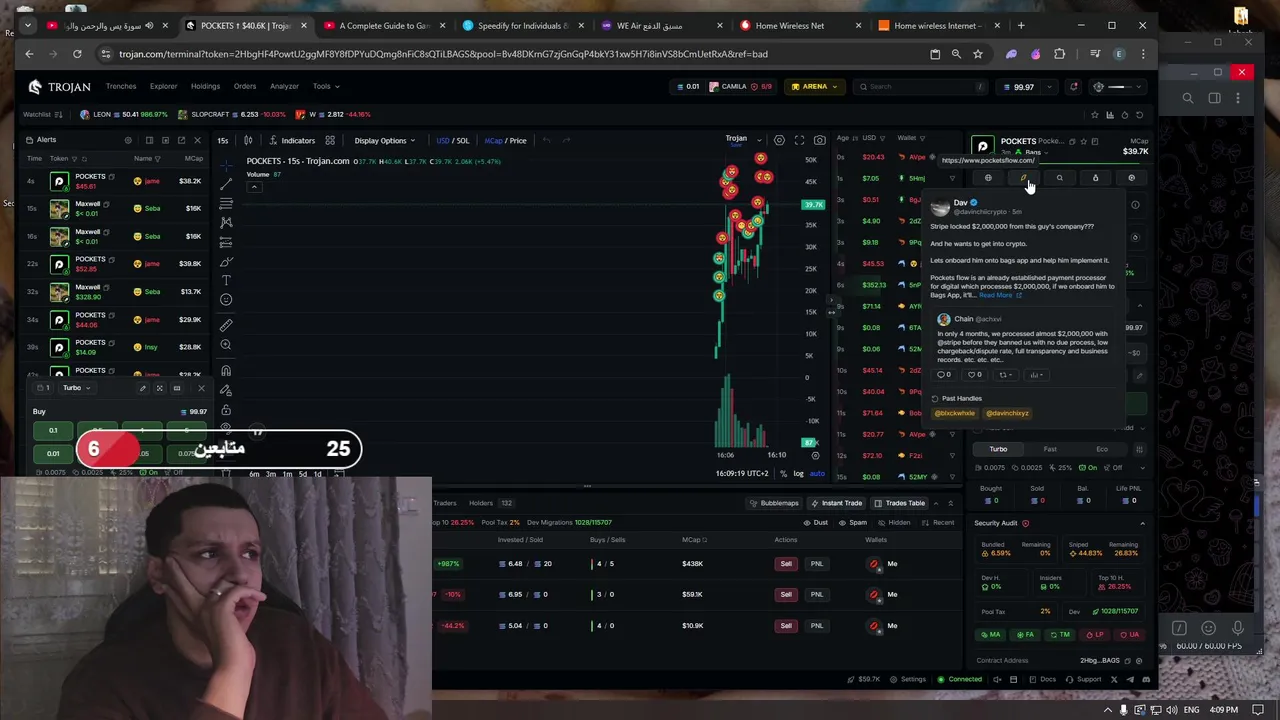Close the Alerts panel
This screenshot has width=1280, height=720.
coord(197,140)
